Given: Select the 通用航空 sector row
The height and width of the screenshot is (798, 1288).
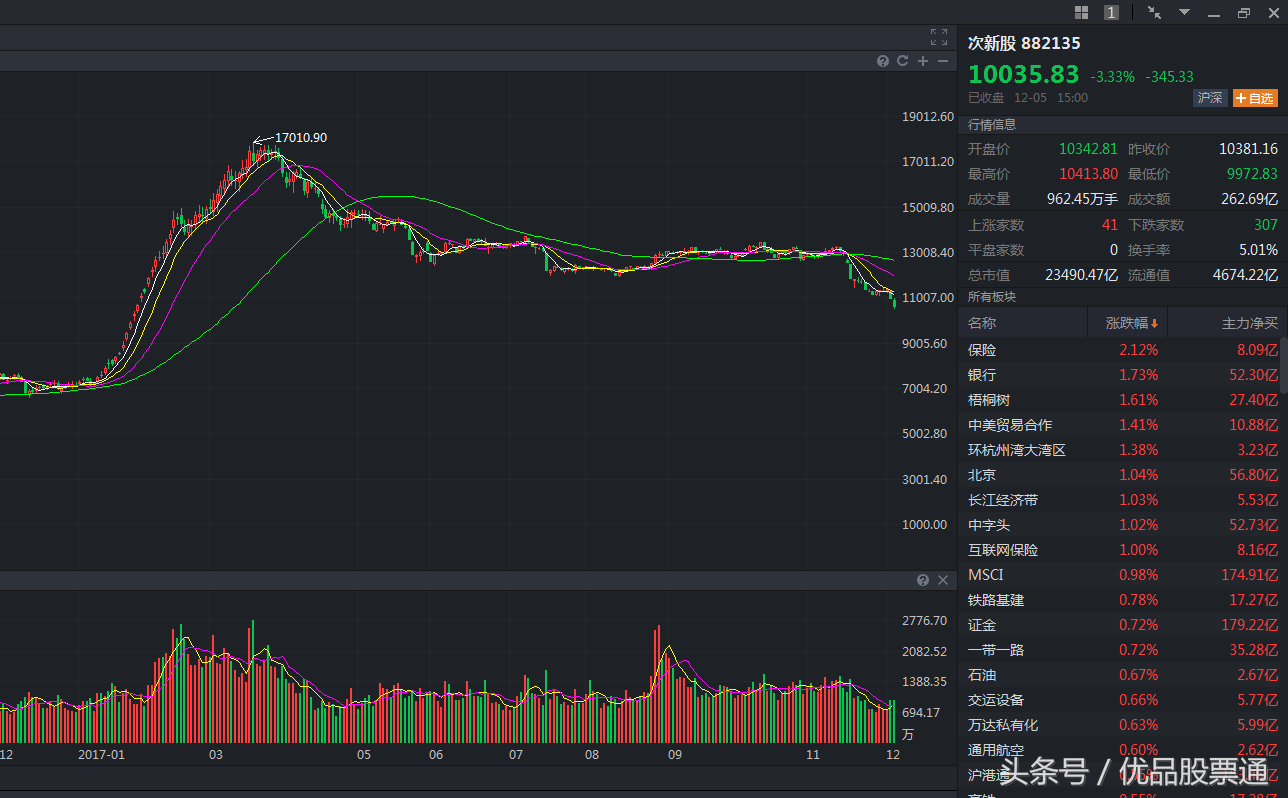Looking at the screenshot, I should click(1119, 750).
